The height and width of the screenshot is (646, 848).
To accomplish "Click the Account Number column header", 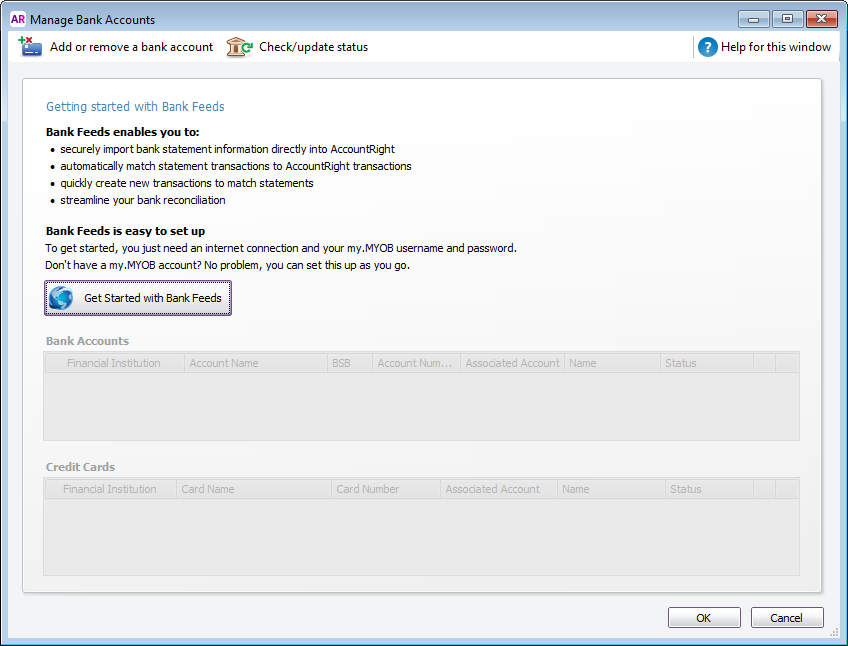I will tap(415, 363).
